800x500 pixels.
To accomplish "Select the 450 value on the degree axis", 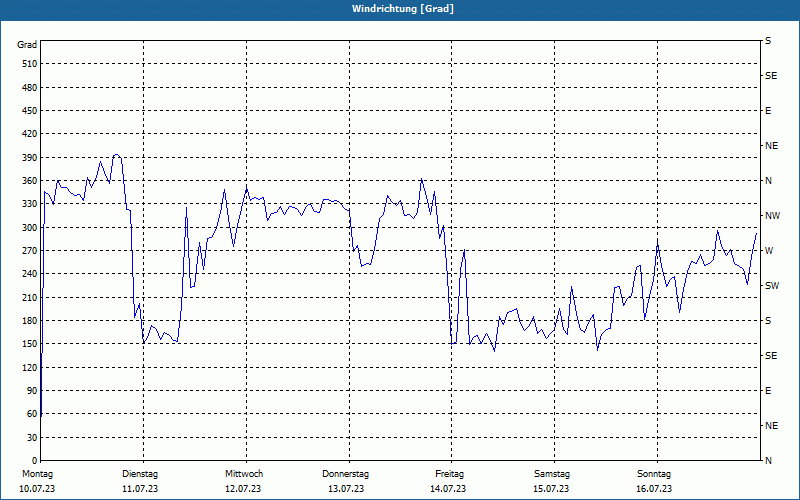I will point(30,111).
